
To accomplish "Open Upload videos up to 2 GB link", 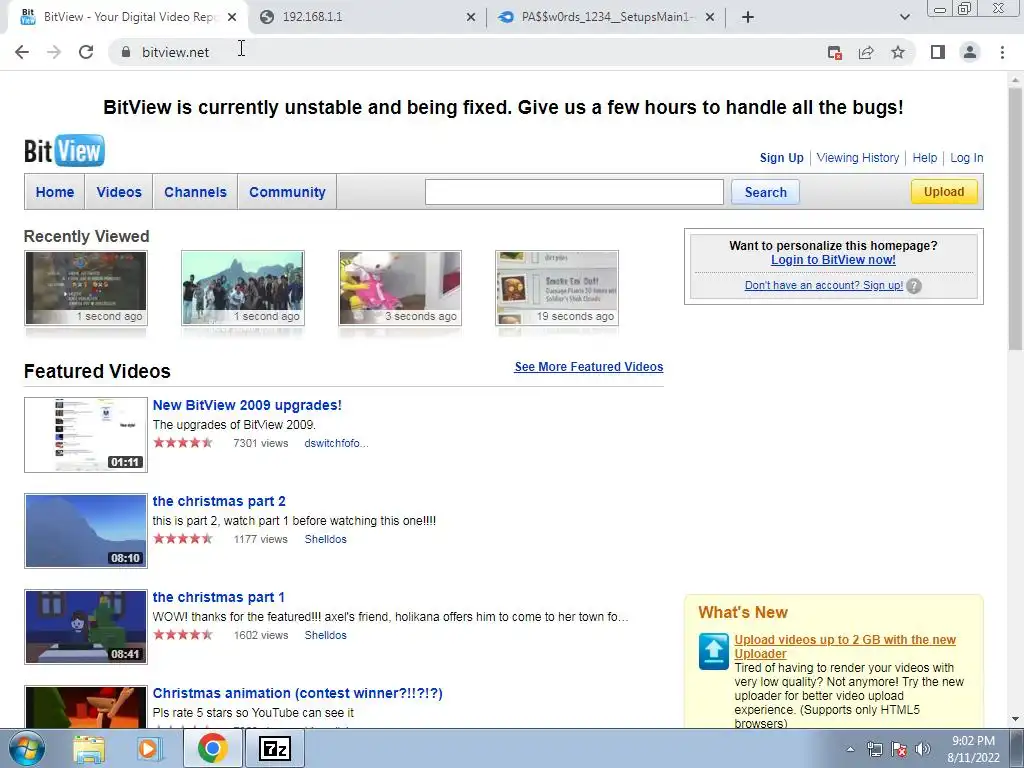I will 844,647.
